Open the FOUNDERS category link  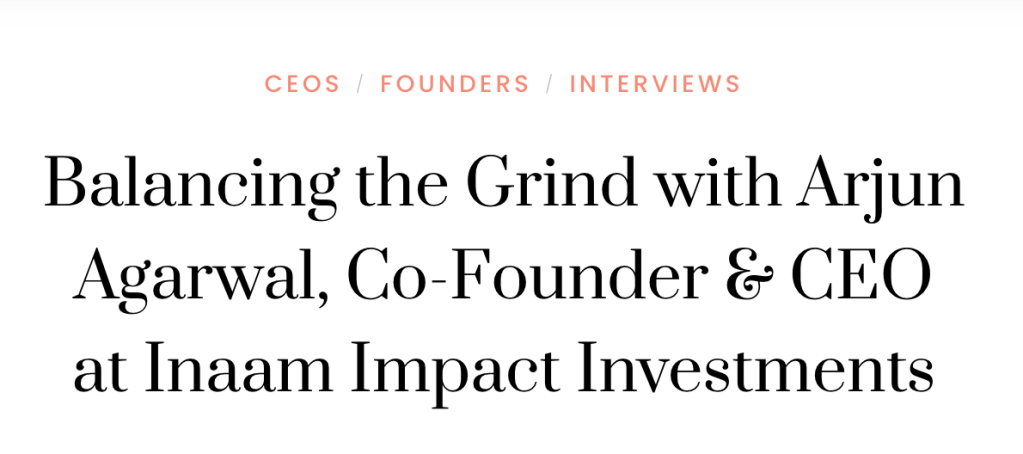[455, 84]
